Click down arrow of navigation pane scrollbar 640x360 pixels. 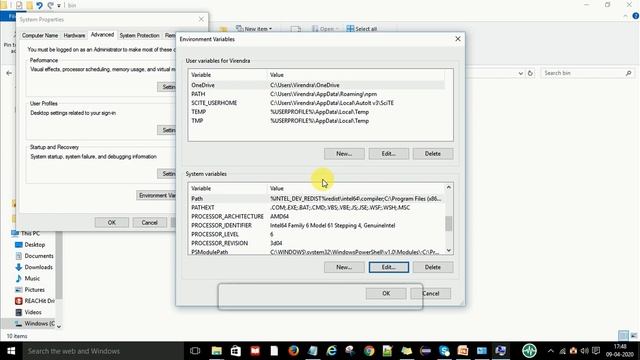[59, 326]
